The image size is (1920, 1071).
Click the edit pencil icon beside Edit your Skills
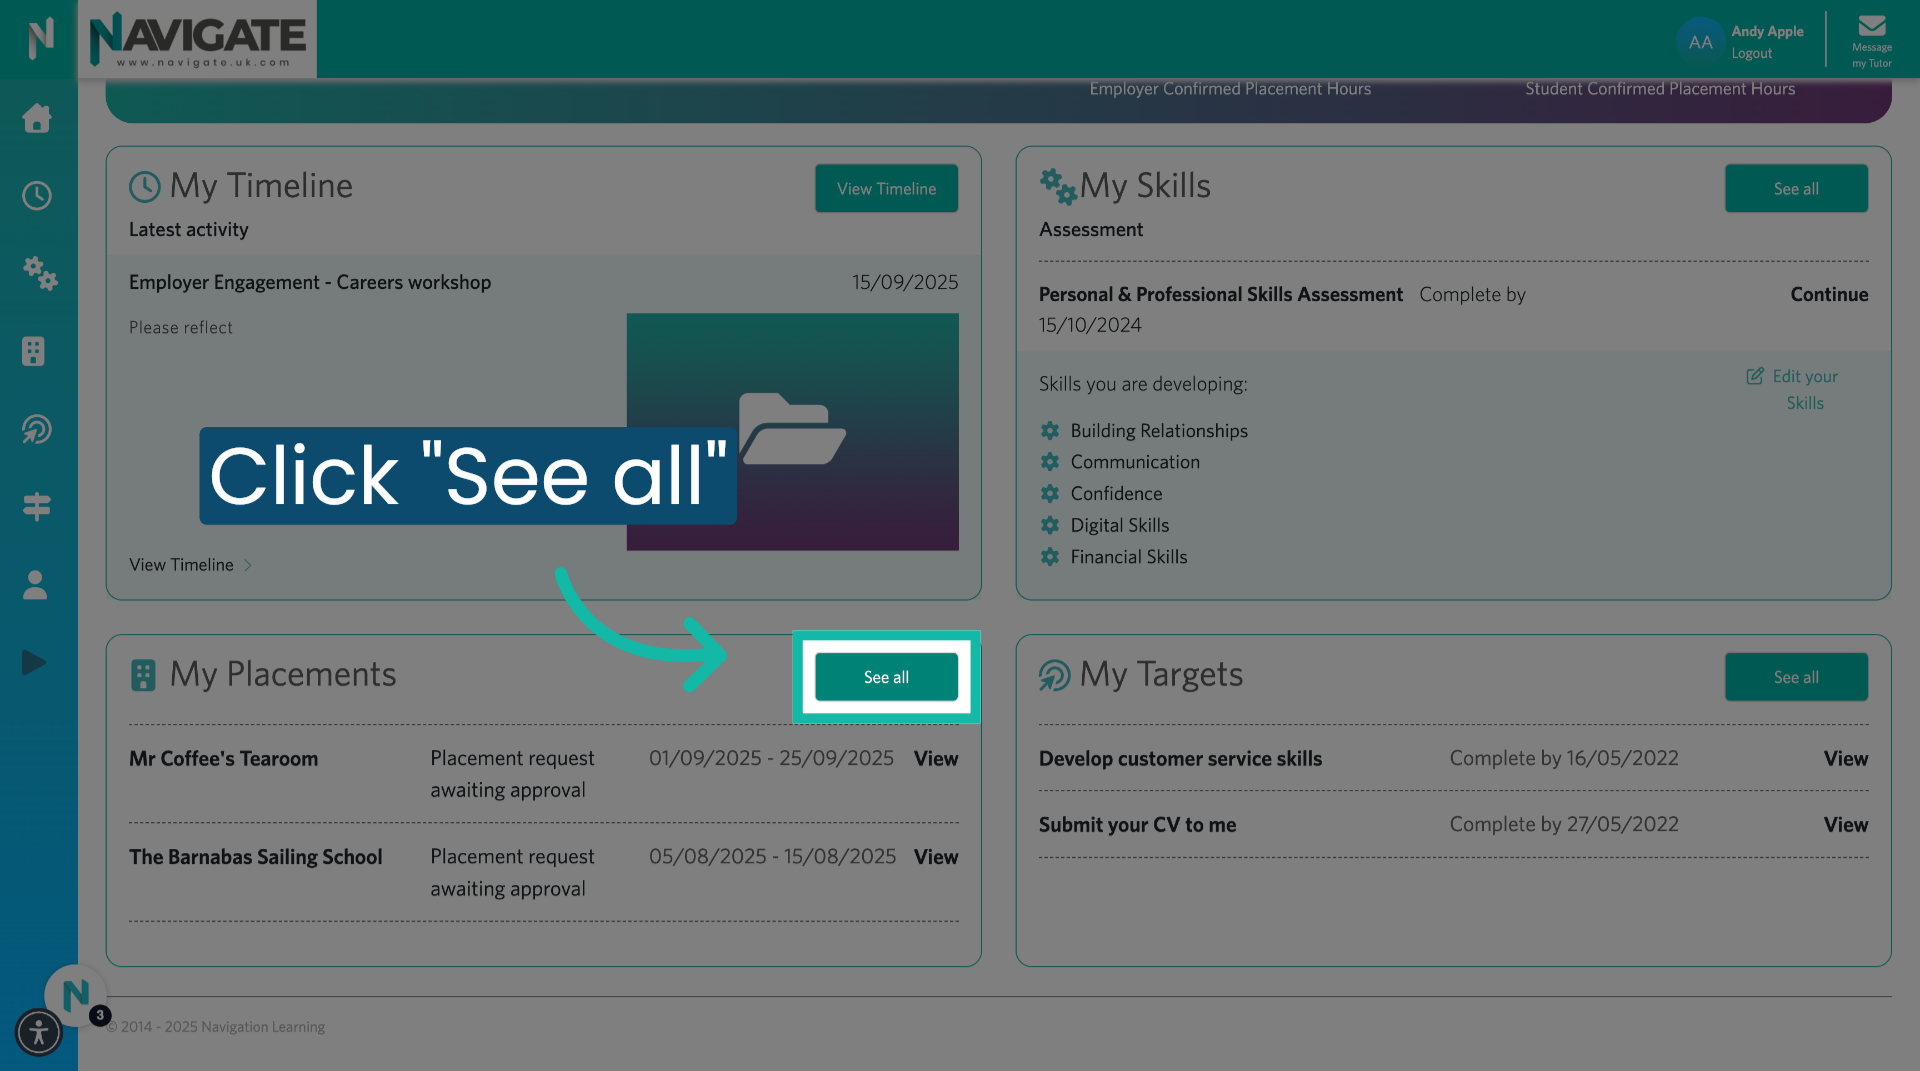coord(1755,376)
